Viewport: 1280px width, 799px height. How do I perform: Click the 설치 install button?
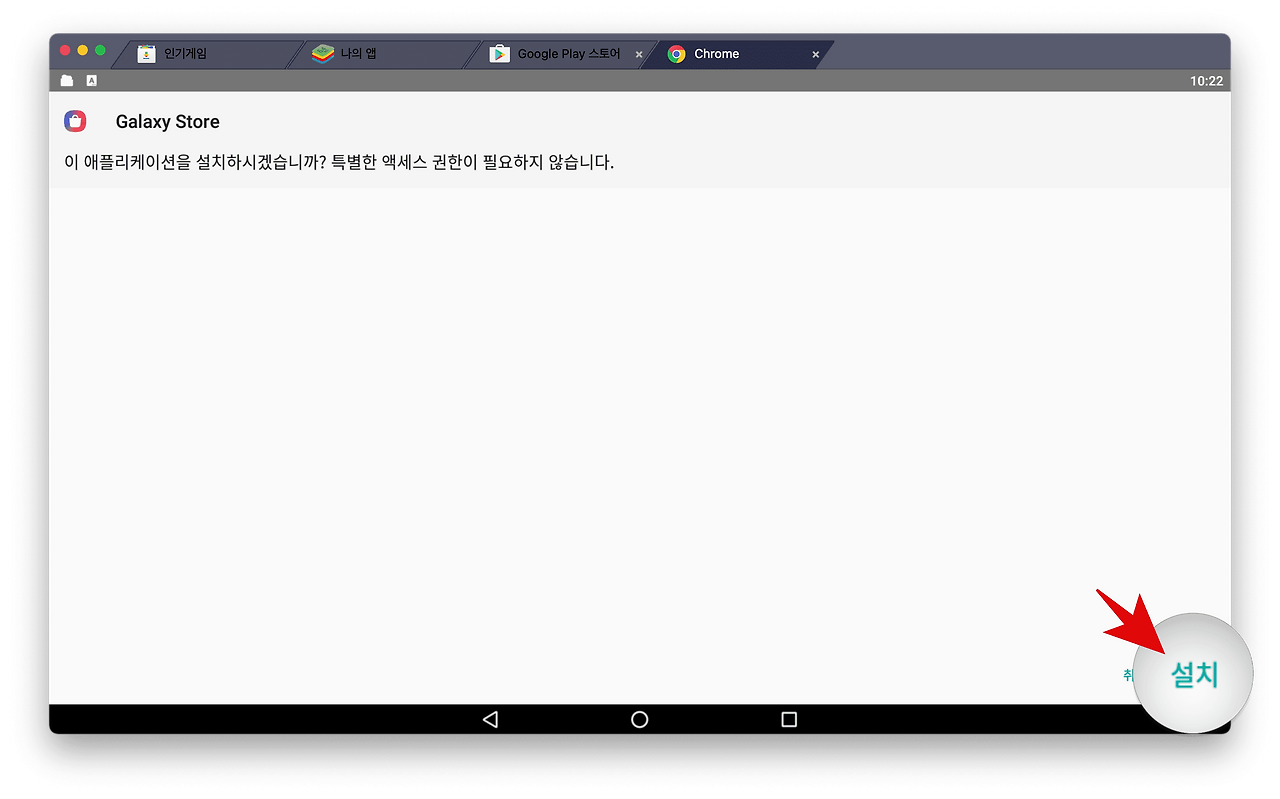(x=1195, y=675)
